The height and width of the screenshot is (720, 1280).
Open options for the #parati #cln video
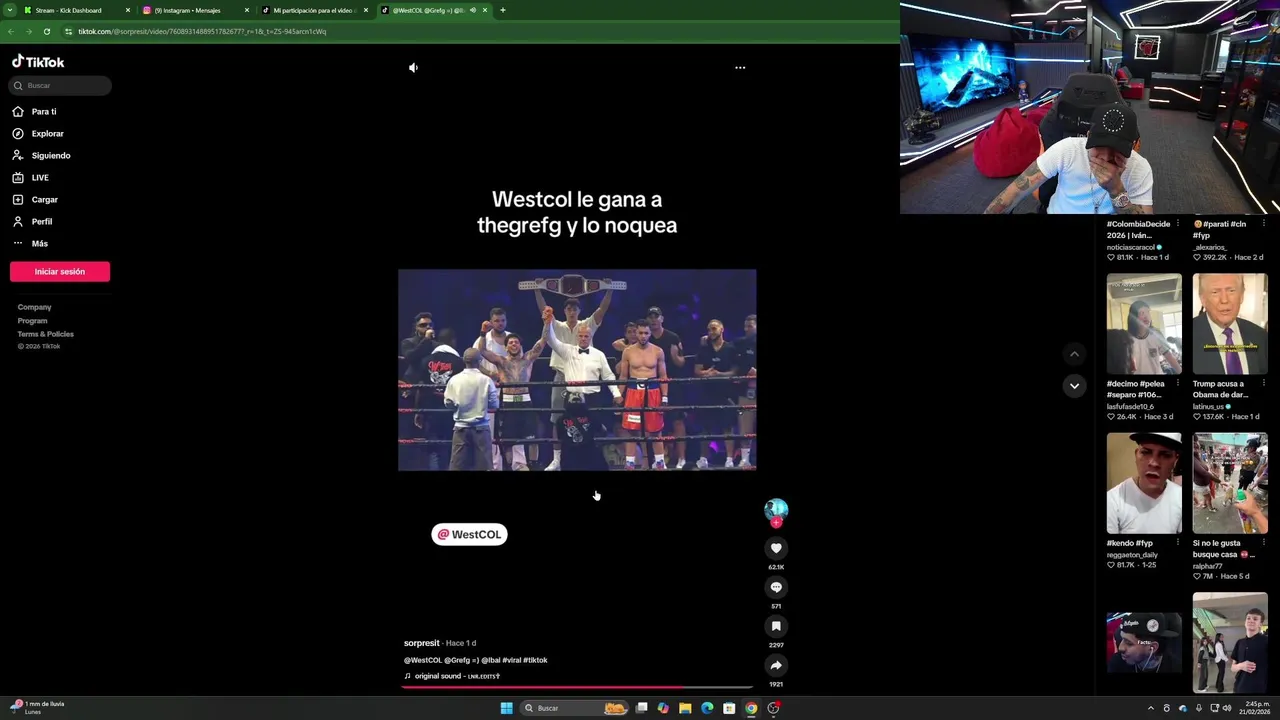(x=1263, y=224)
